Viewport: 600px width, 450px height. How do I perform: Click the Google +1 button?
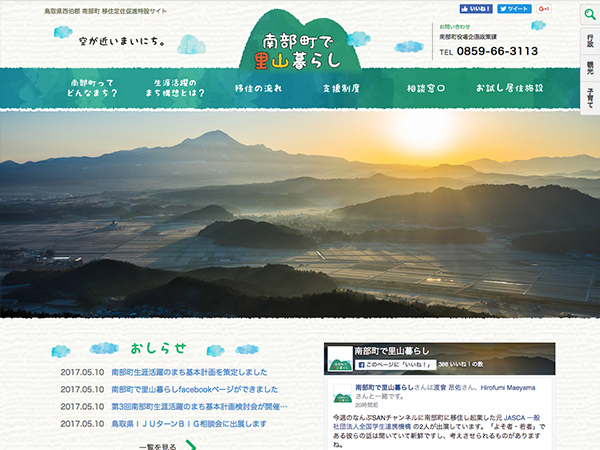tap(544, 9)
